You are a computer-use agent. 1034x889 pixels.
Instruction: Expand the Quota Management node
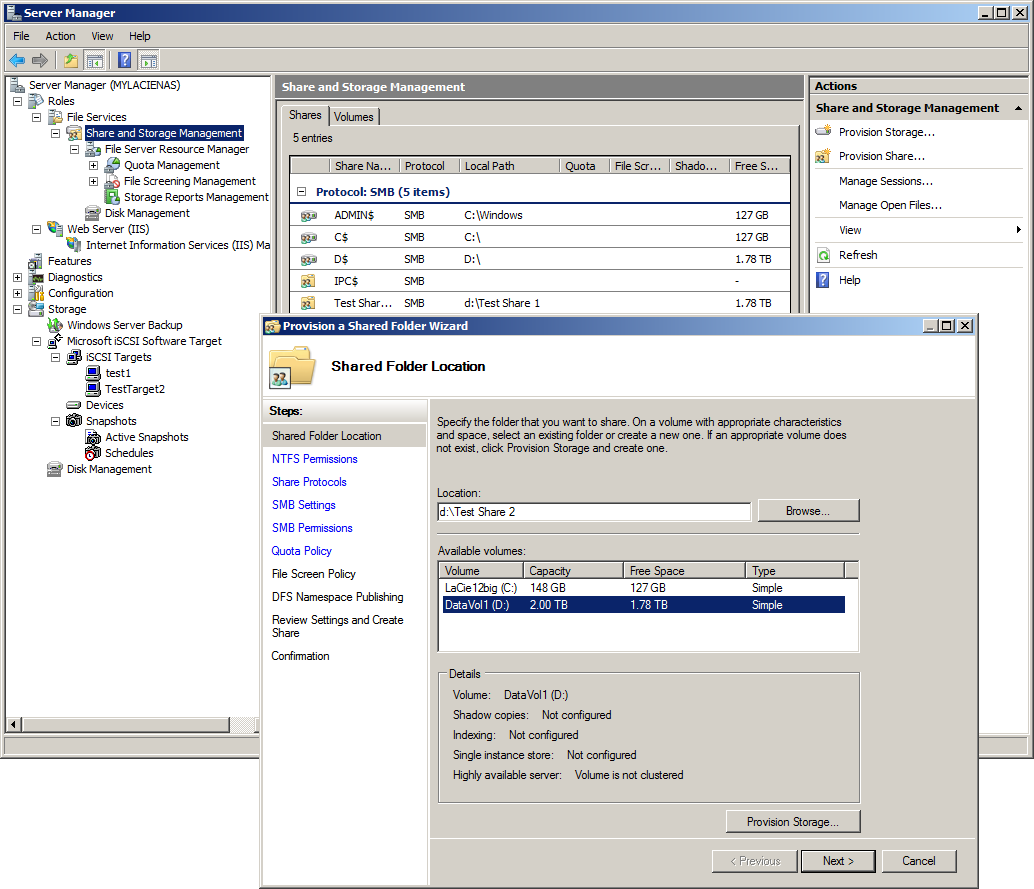pyautogui.click(x=94, y=166)
